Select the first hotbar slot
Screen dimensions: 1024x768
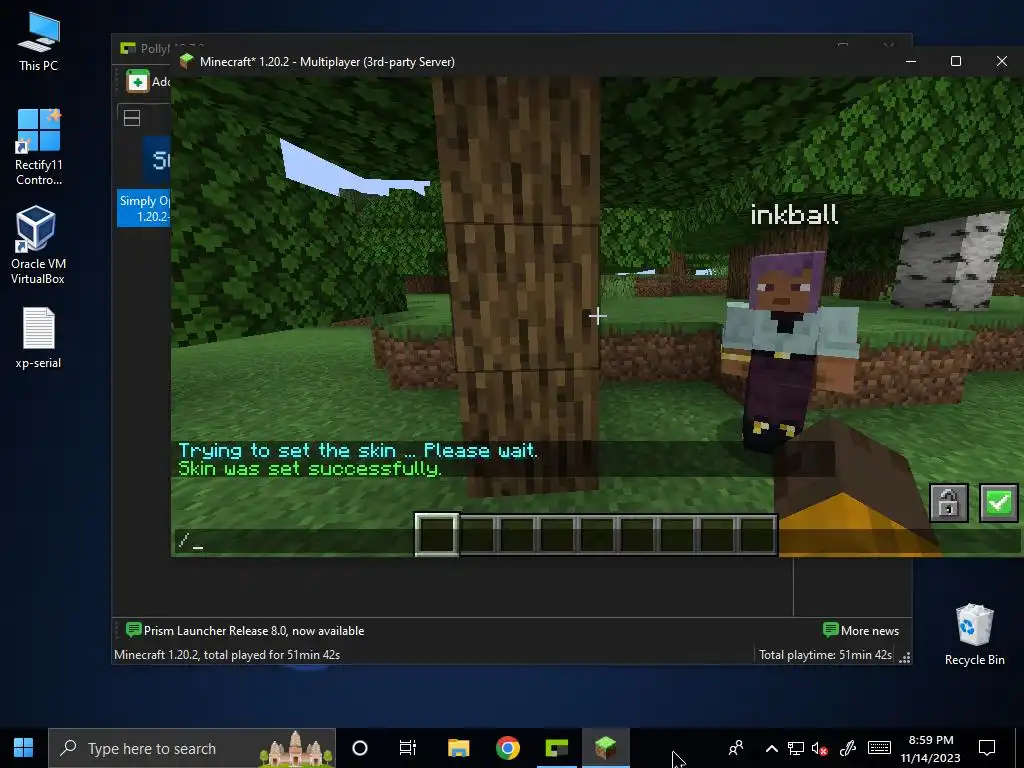[436, 534]
